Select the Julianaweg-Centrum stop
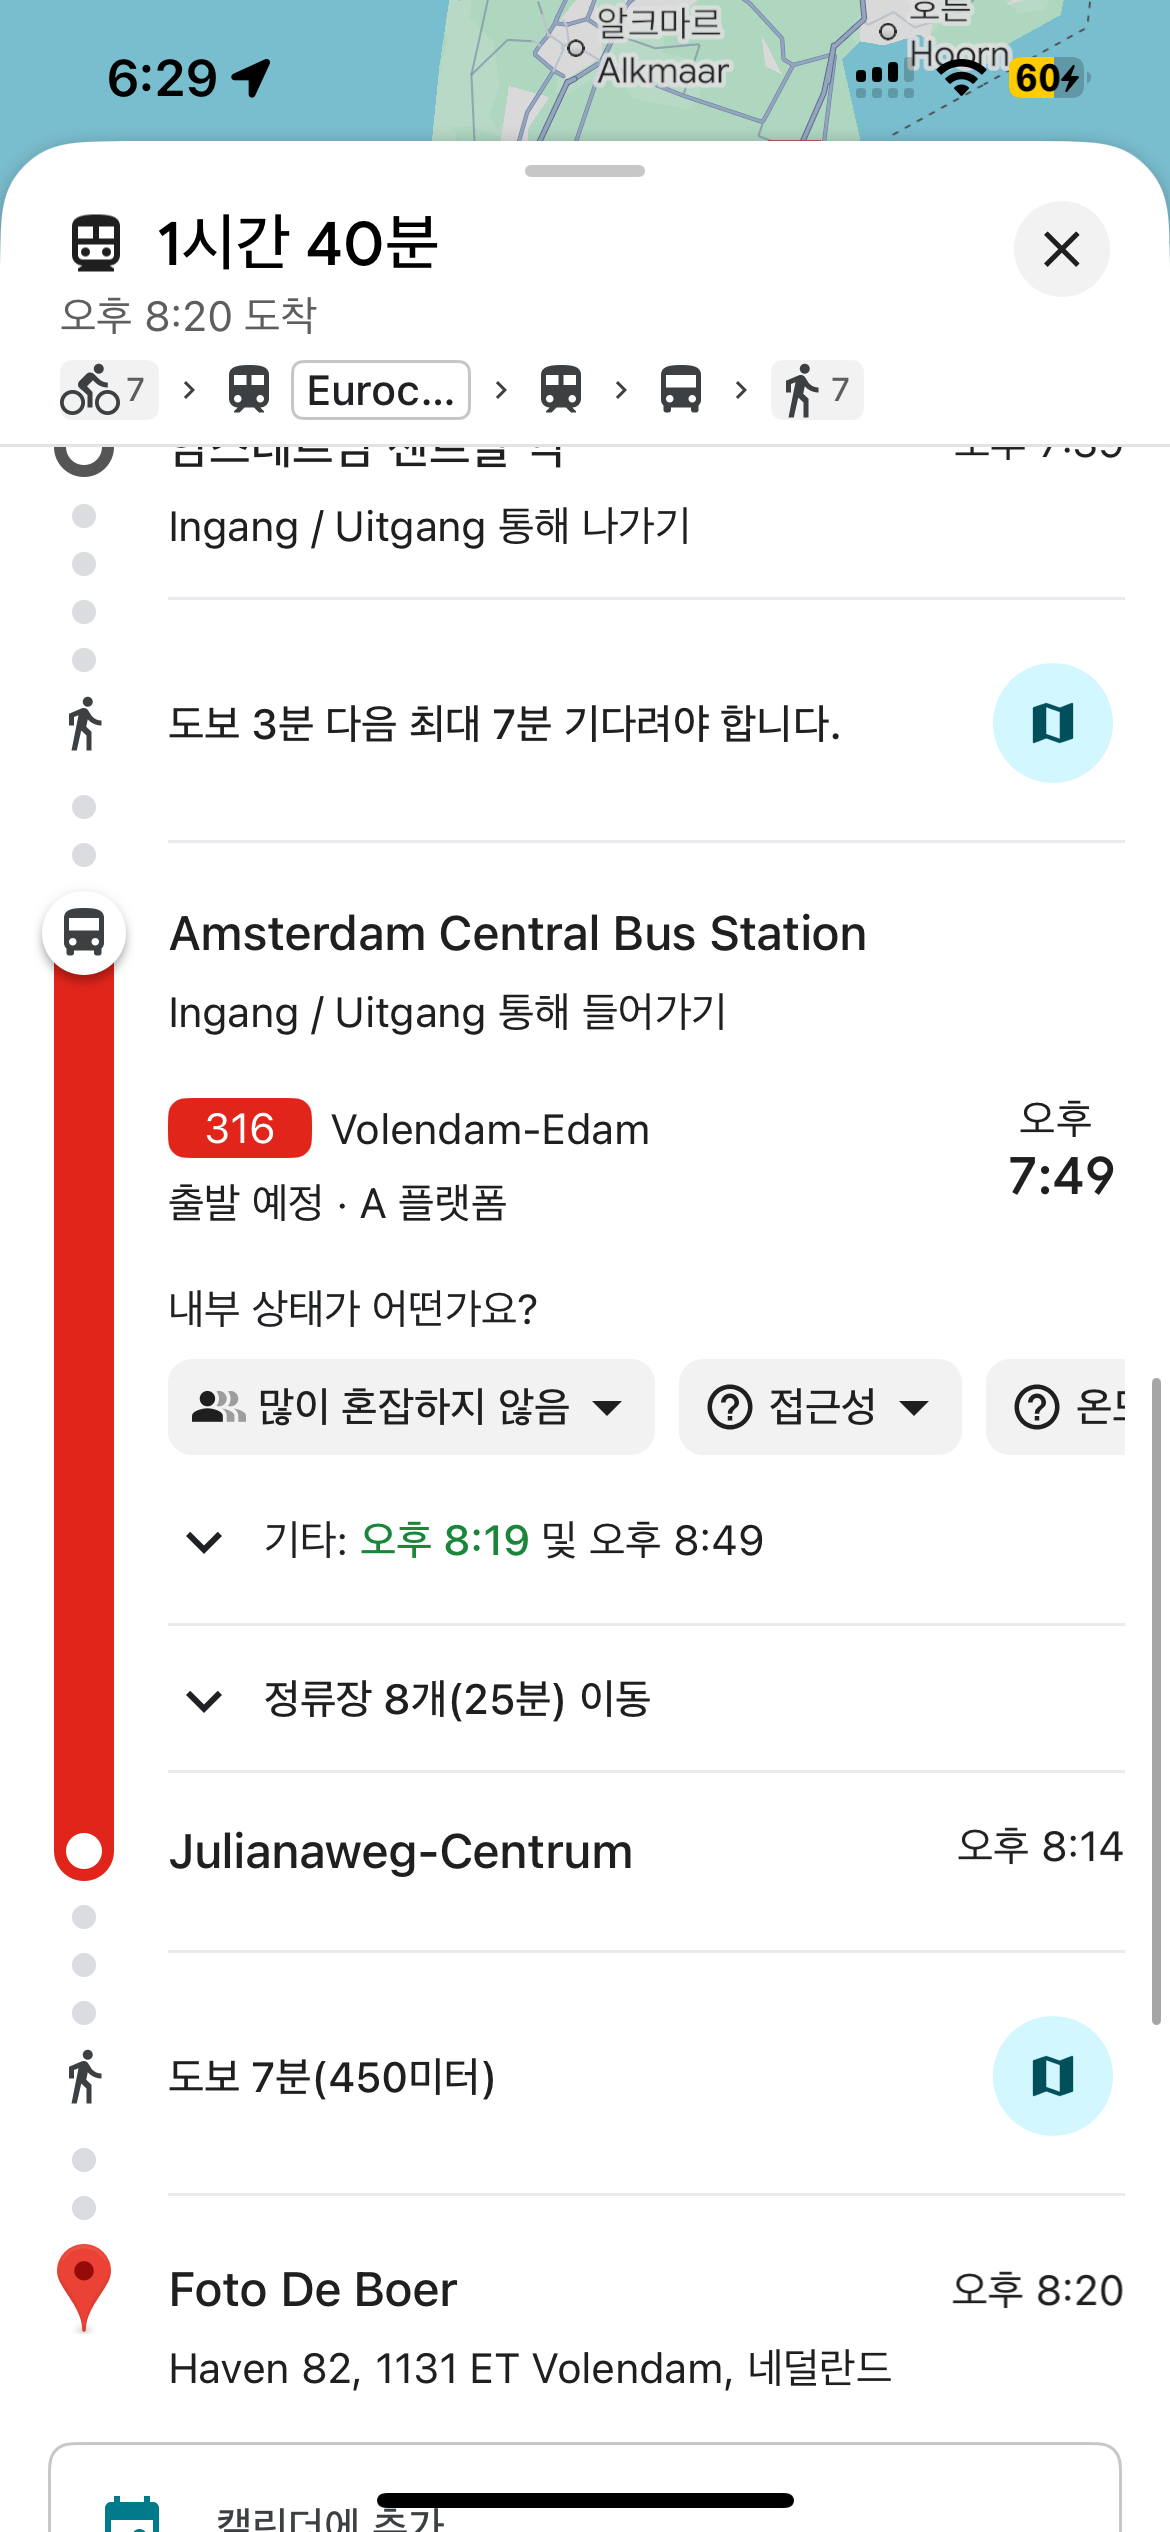 [x=400, y=1852]
